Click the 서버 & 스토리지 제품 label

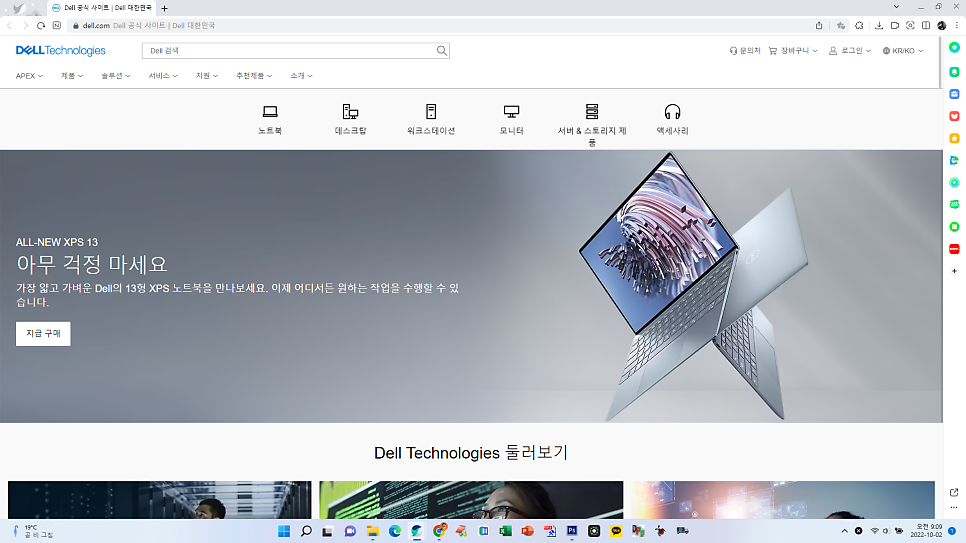(x=592, y=136)
